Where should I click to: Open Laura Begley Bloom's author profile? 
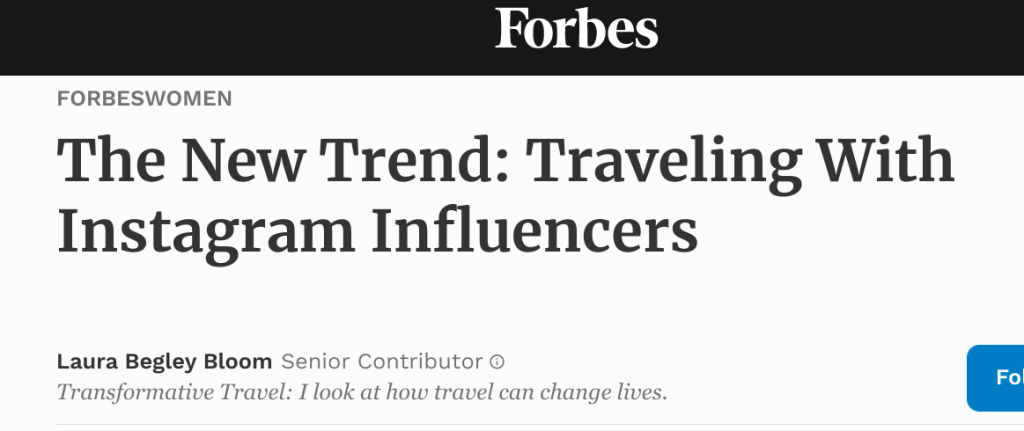[164, 361]
